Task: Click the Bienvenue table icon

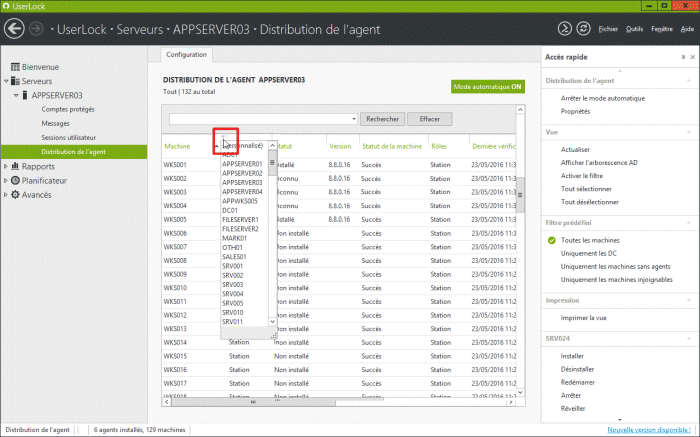Action: [x=15, y=67]
